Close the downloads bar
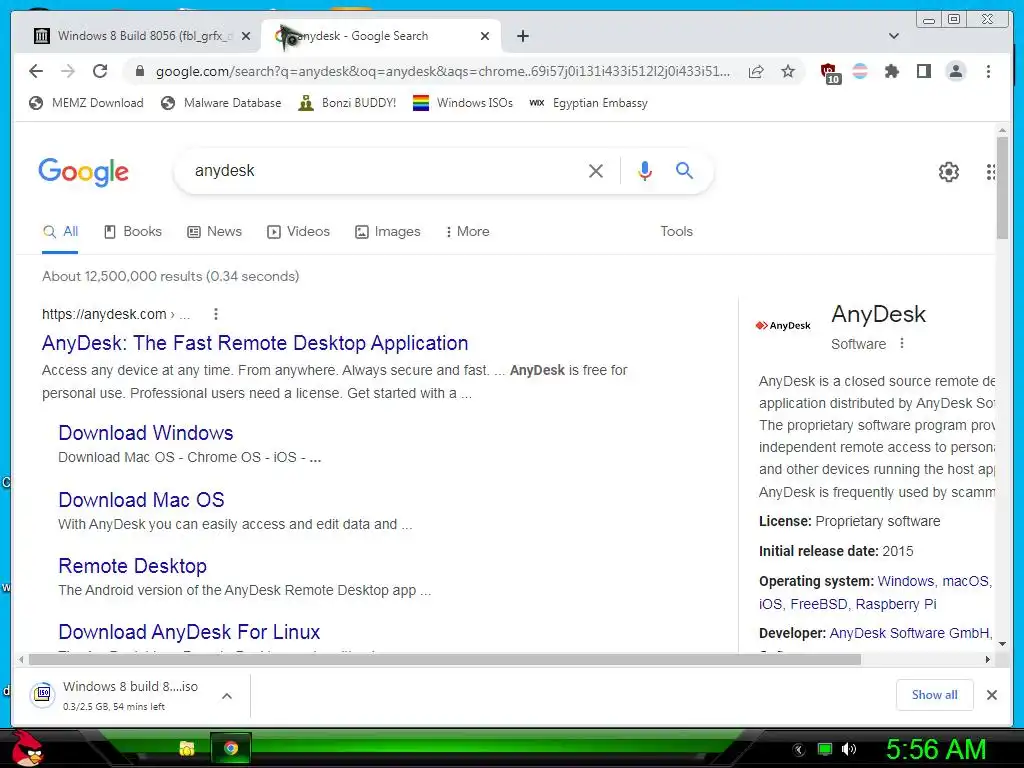This screenshot has height=768, width=1024. tap(991, 695)
